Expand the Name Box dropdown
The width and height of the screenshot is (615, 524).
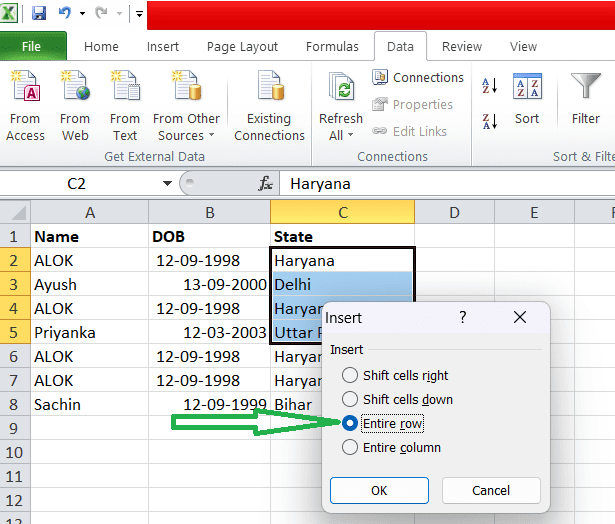coord(167,183)
